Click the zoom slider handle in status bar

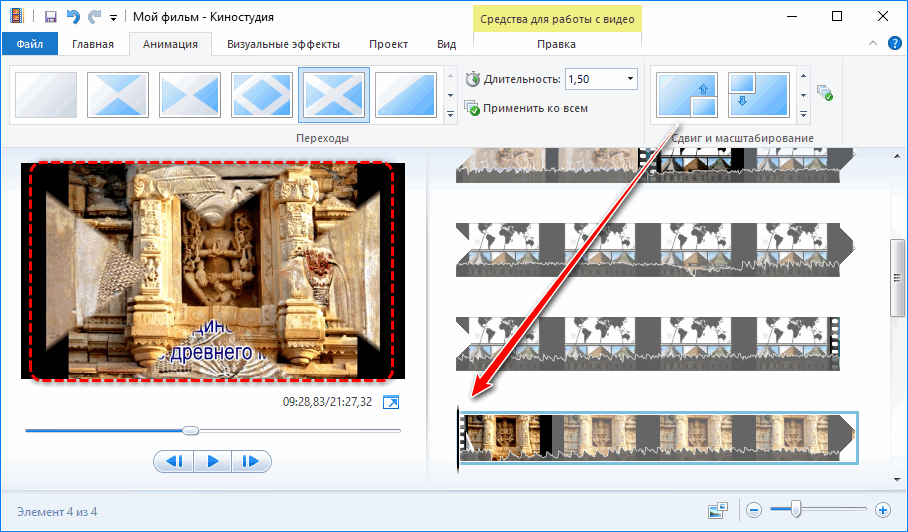pyautogui.click(x=796, y=510)
